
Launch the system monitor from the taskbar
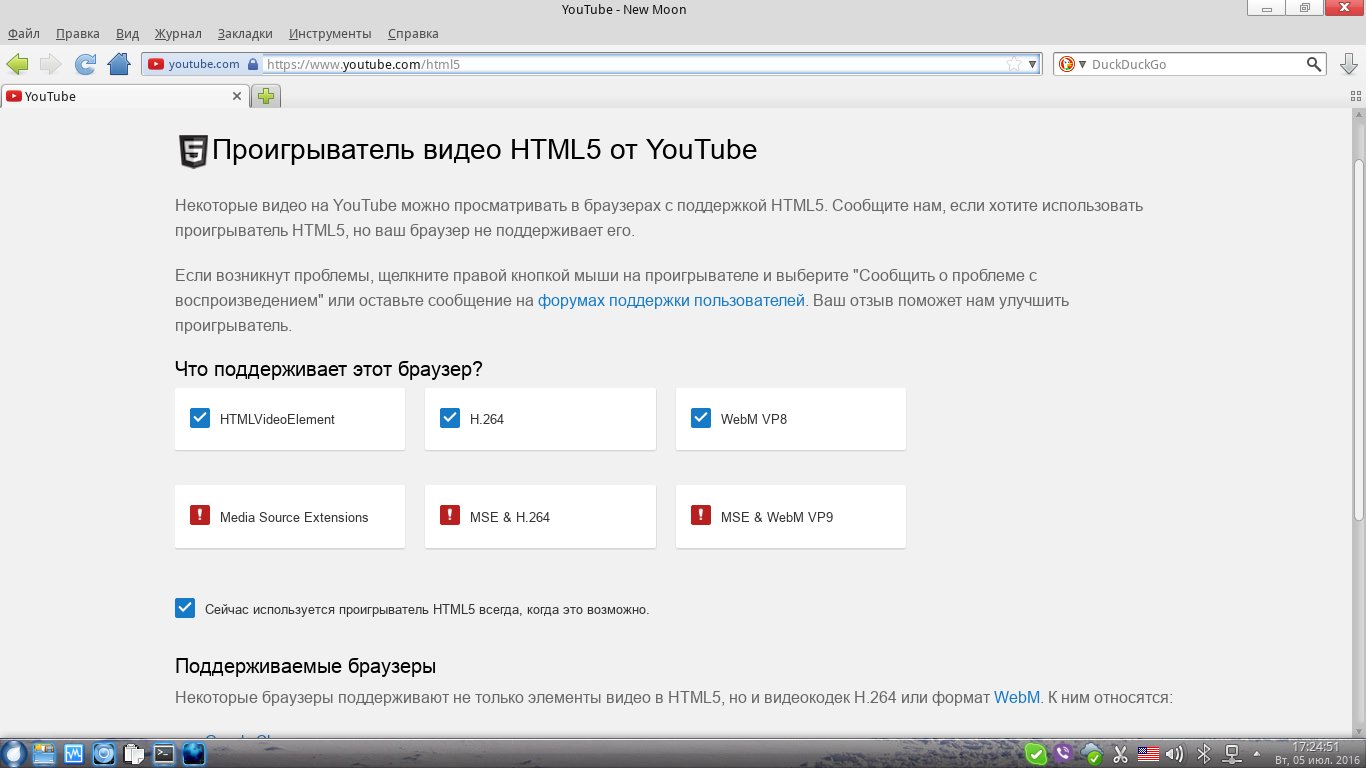coord(73,753)
